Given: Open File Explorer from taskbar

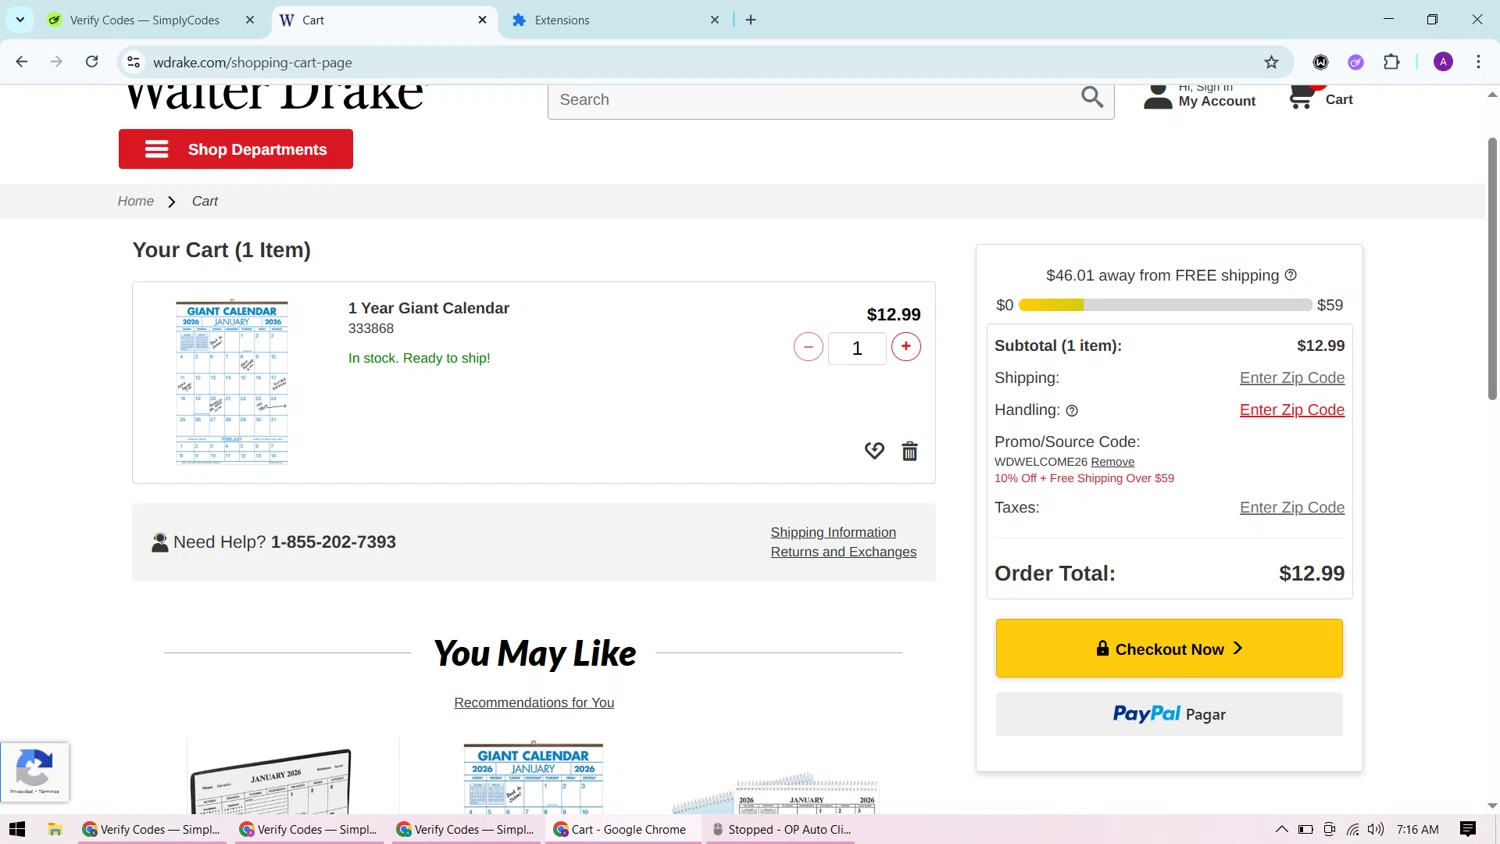Looking at the screenshot, I should pyautogui.click(x=55, y=829).
